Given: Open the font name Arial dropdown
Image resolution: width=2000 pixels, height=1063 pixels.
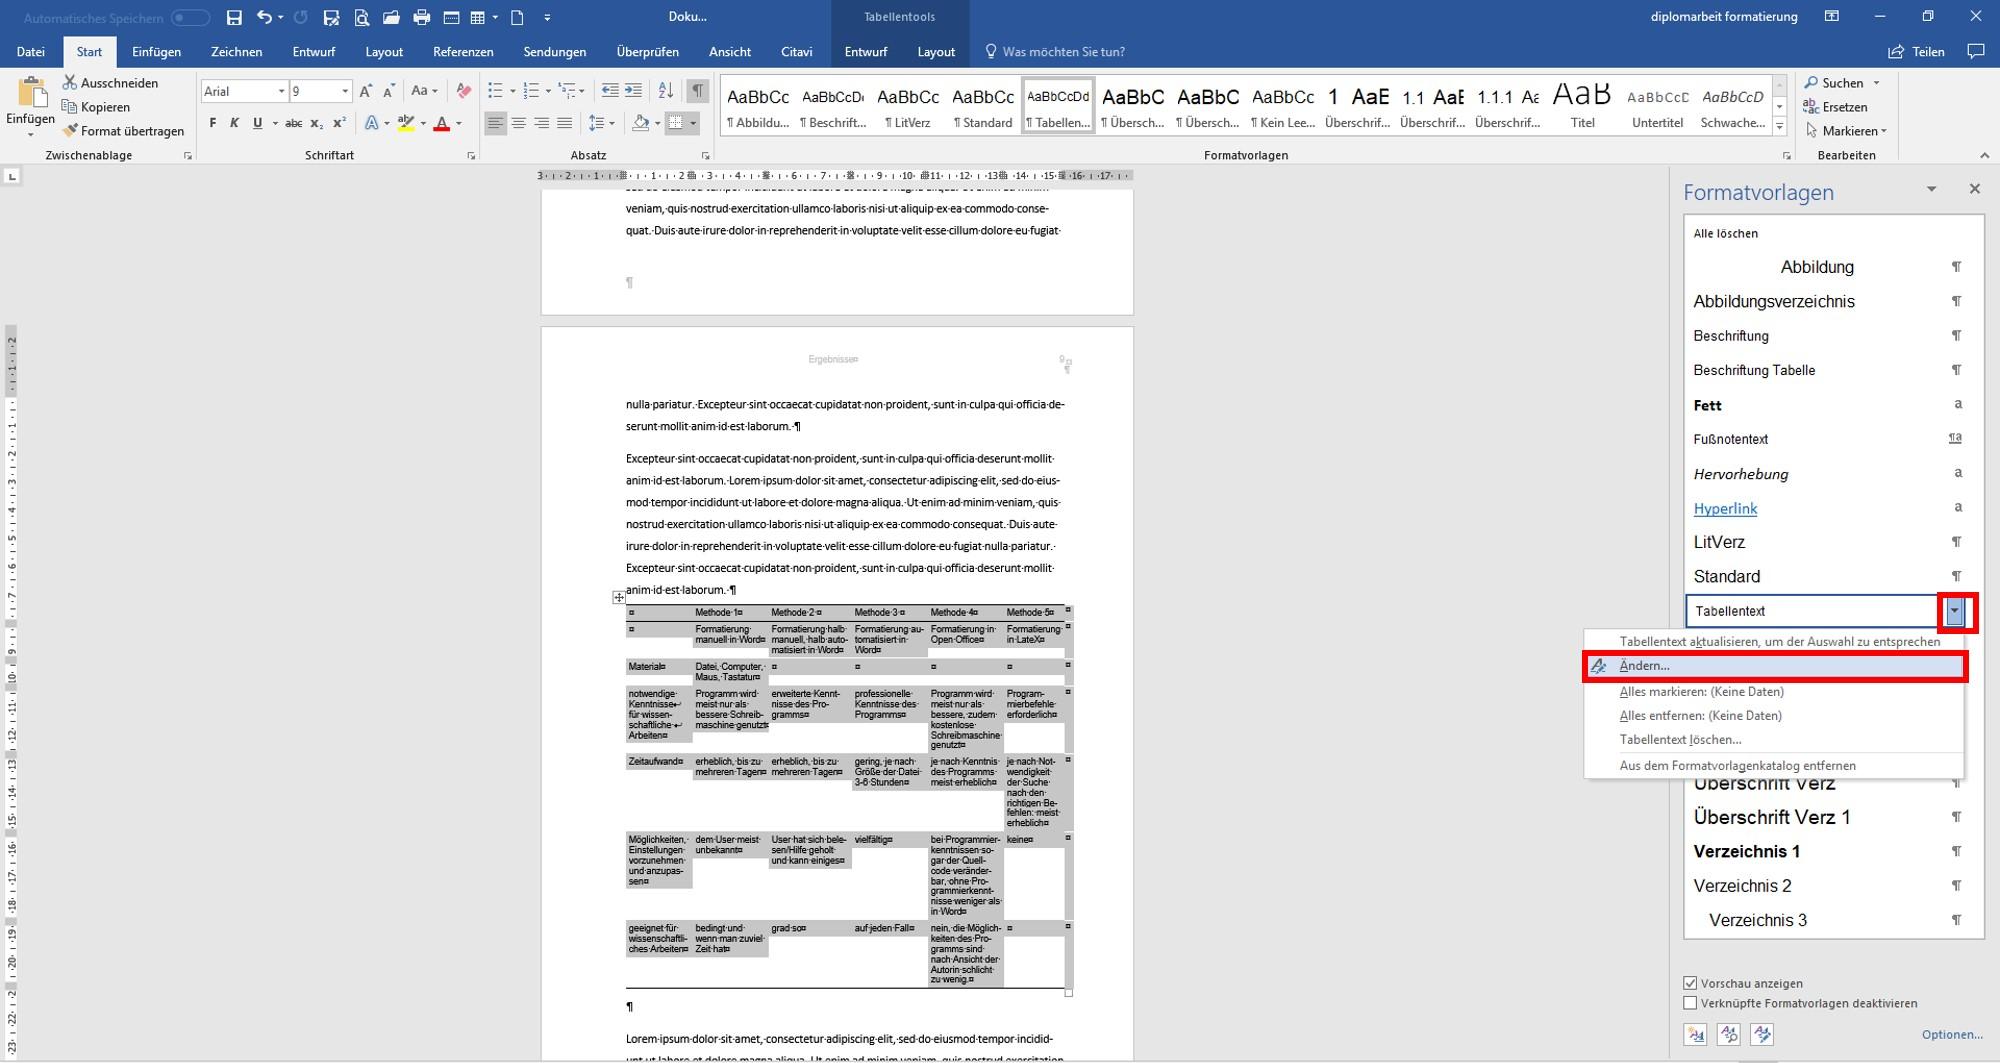Looking at the screenshot, I should 280,91.
